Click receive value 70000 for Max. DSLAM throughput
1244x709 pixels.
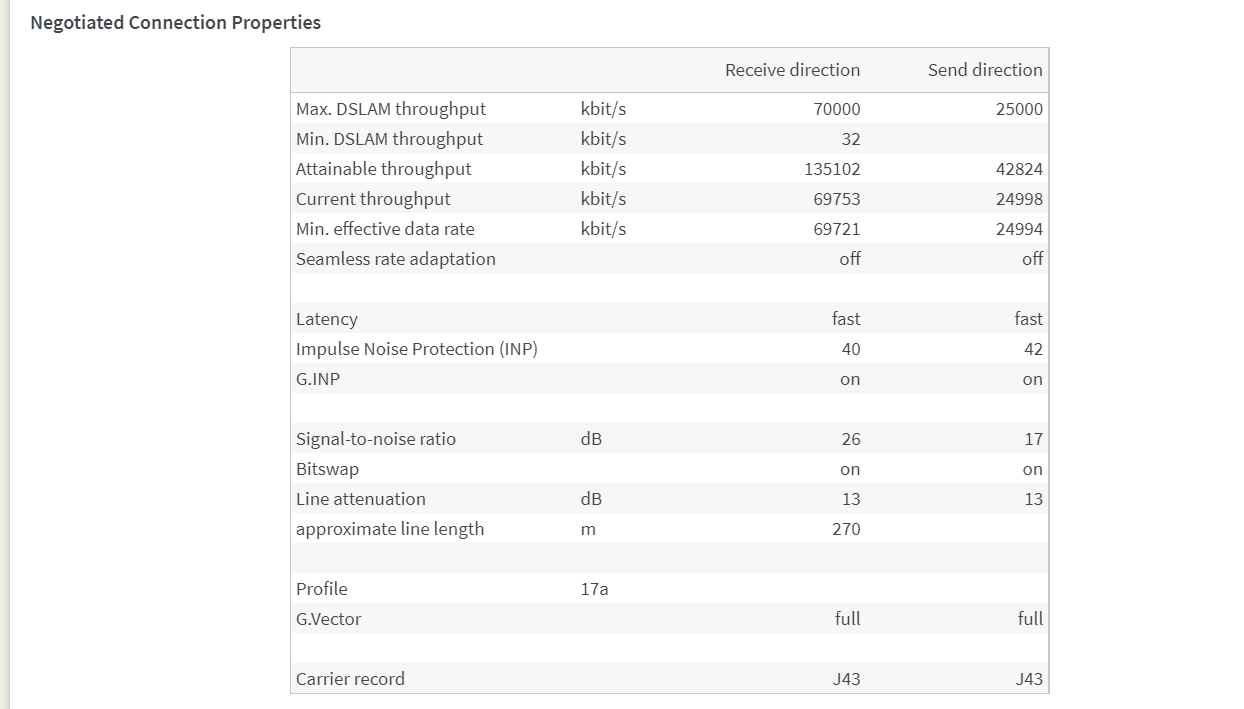pyautogui.click(x=836, y=109)
